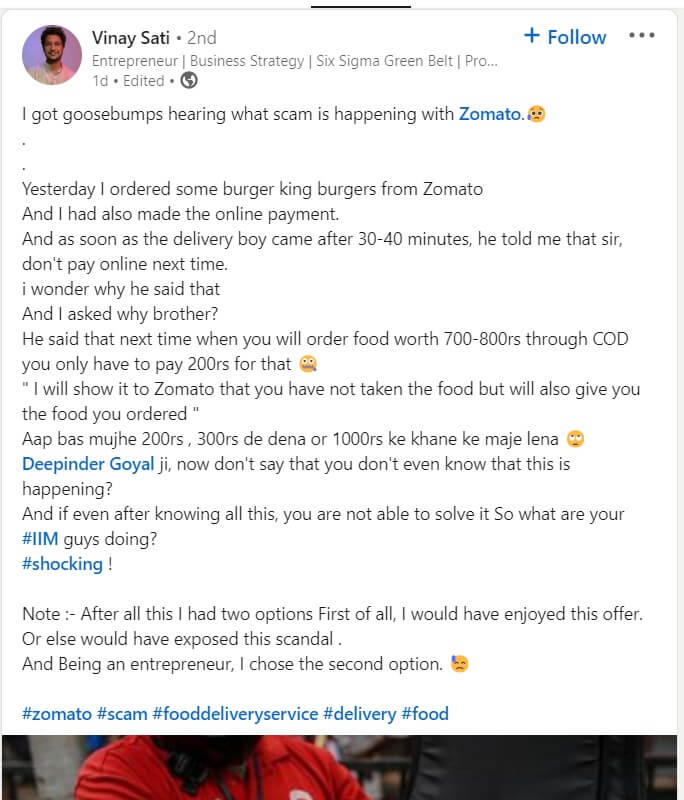684x800 pixels.
Task: Open the #food hashtag
Action: (425, 714)
